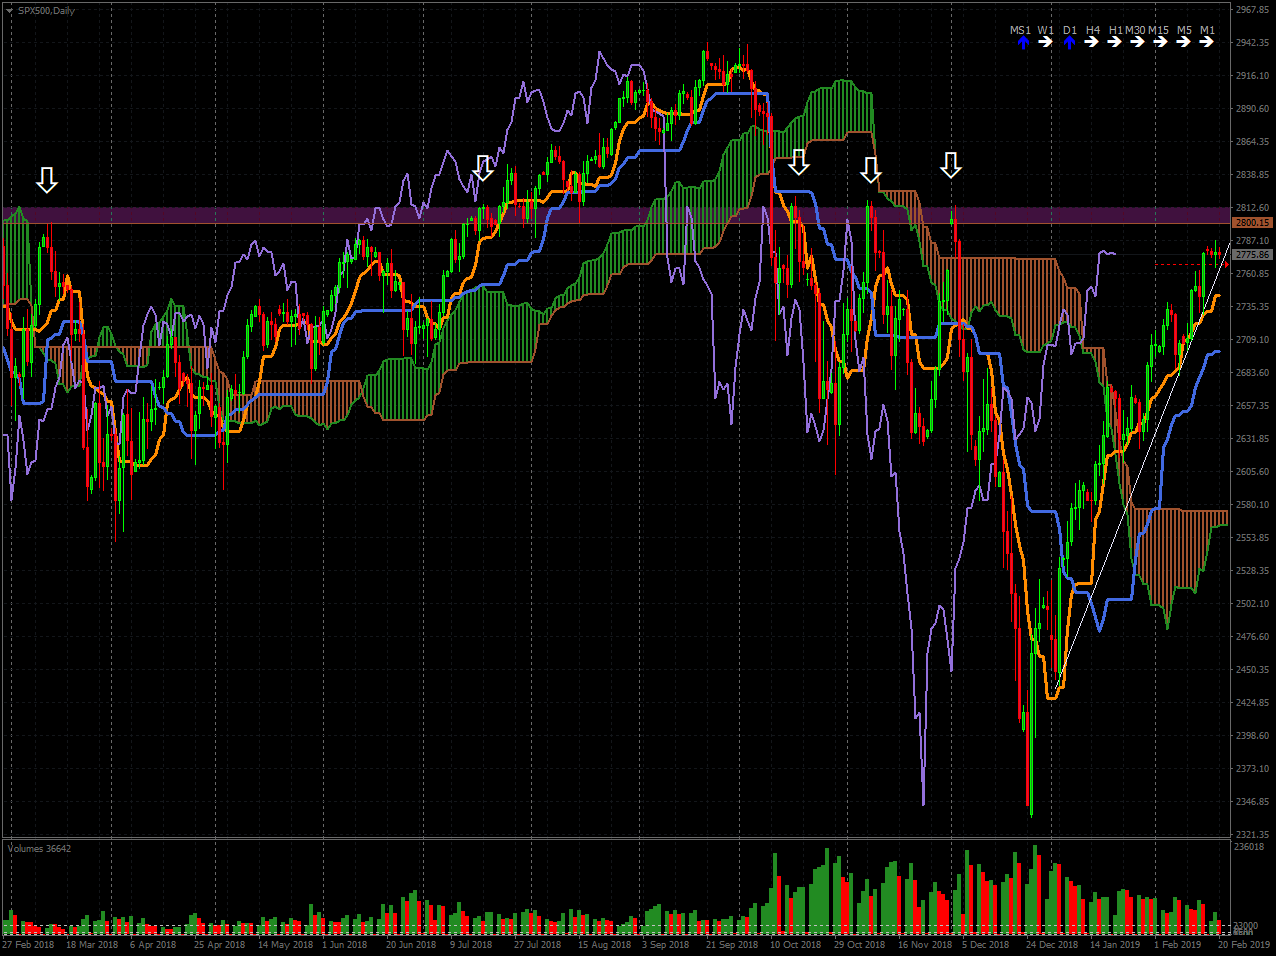Image resolution: width=1276 pixels, height=956 pixels.
Task: Click the white right arrow under M30
Action: [x=1137, y=42]
